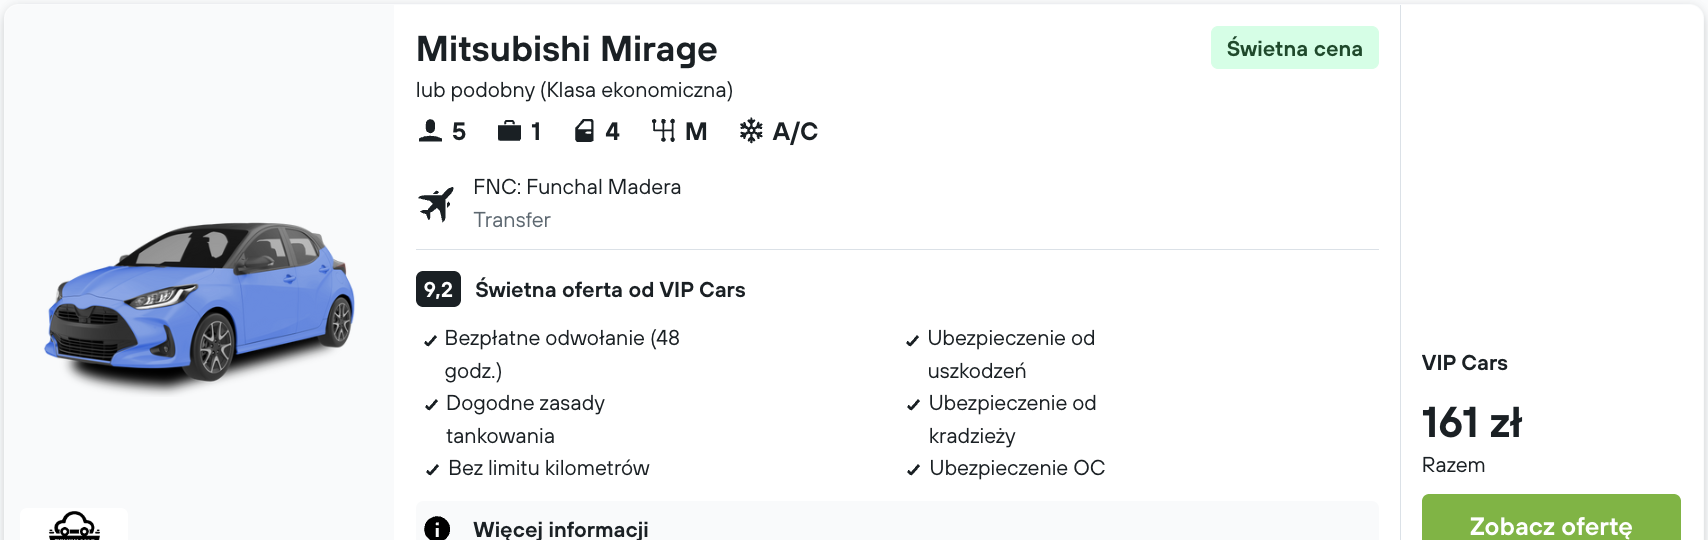The image size is (1708, 544).
Task: Click the Więcej informacji info icon
Action: [x=437, y=529]
